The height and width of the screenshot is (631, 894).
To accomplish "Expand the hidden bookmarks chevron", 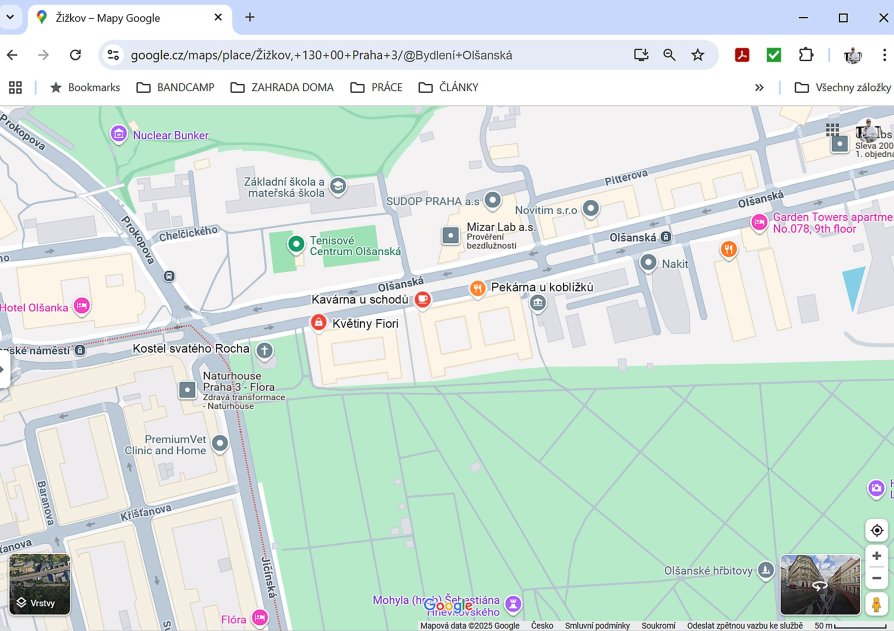I will tap(759, 87).
